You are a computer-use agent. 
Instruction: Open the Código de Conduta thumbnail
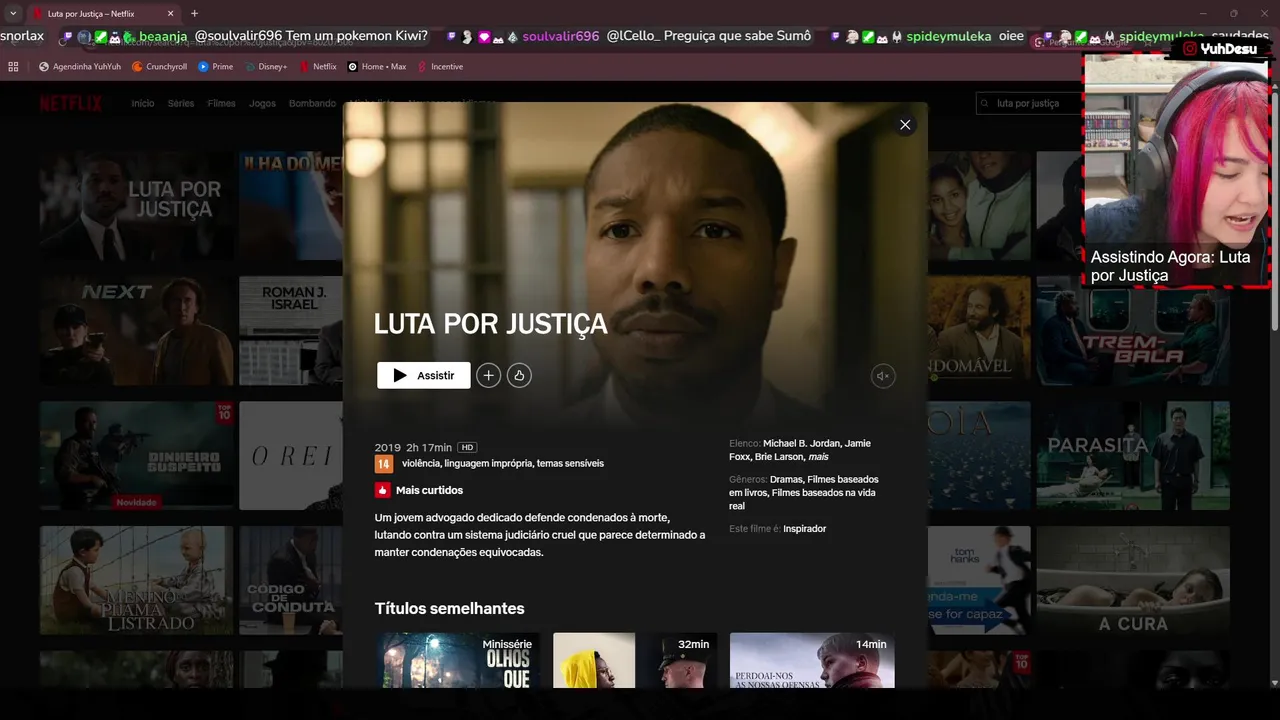click(x=291, y=580)
